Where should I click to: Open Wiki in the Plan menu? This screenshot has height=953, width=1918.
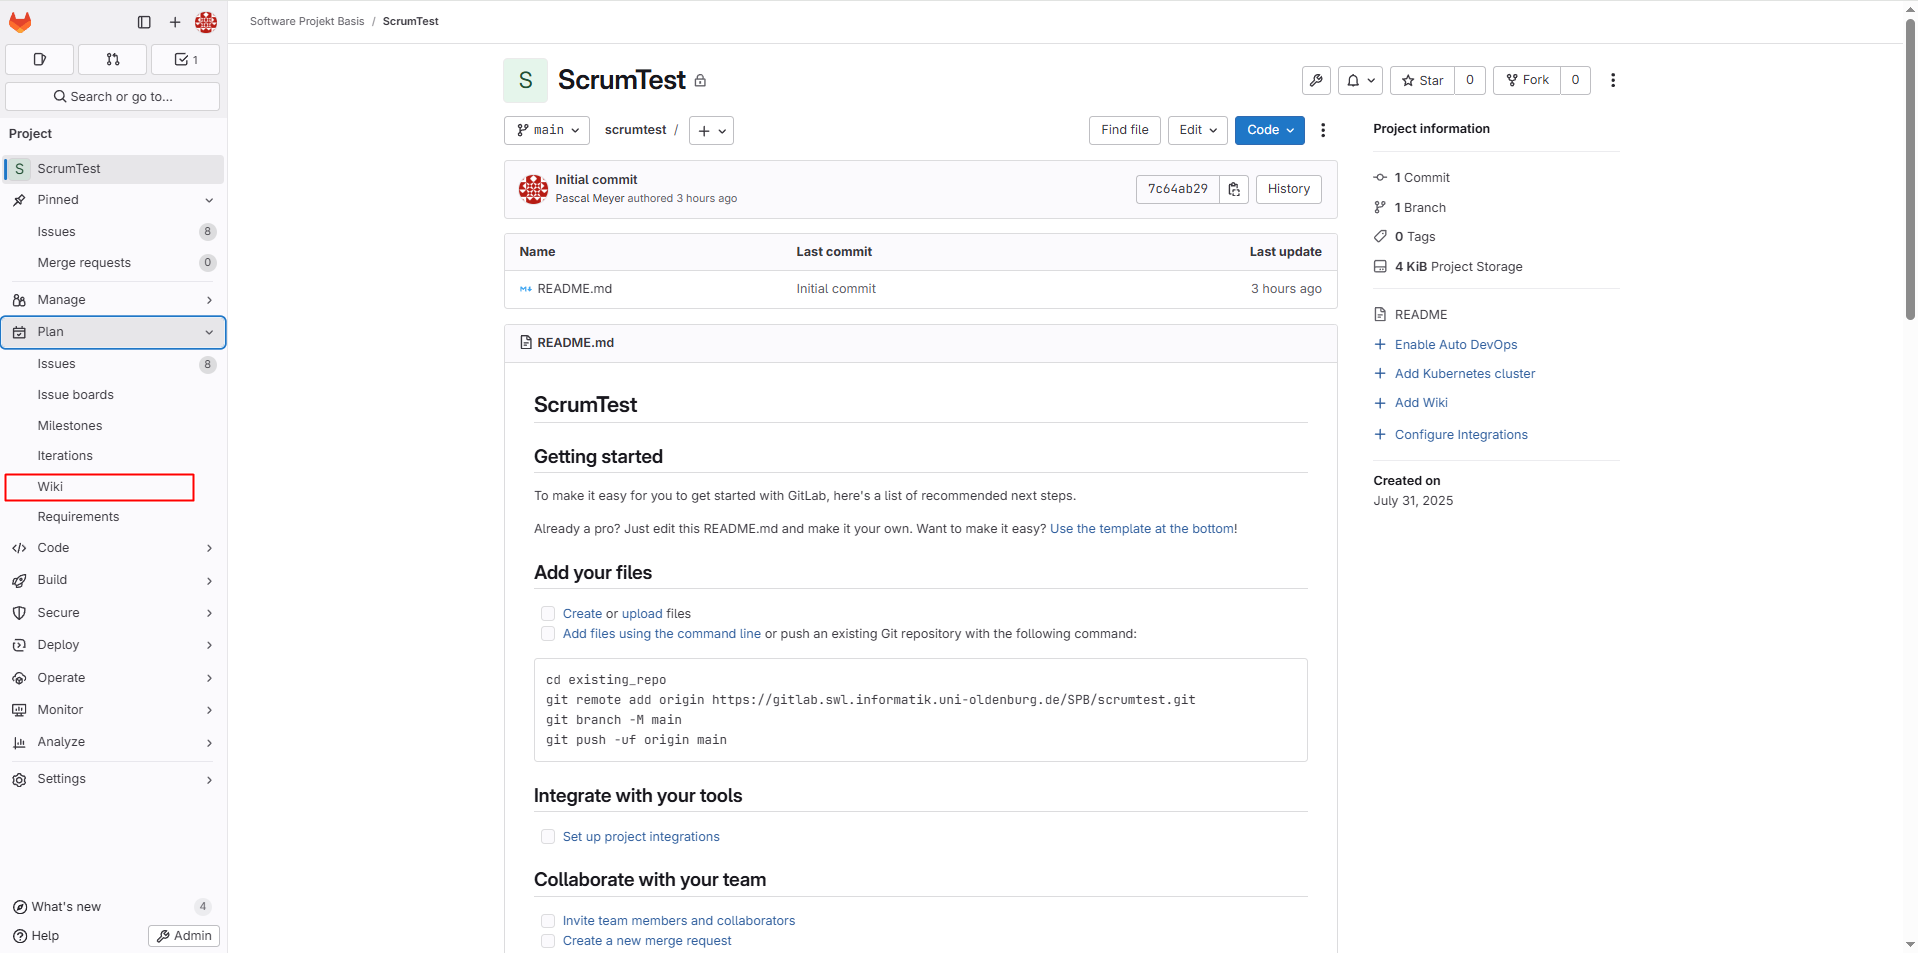click(x=51, y=487)
